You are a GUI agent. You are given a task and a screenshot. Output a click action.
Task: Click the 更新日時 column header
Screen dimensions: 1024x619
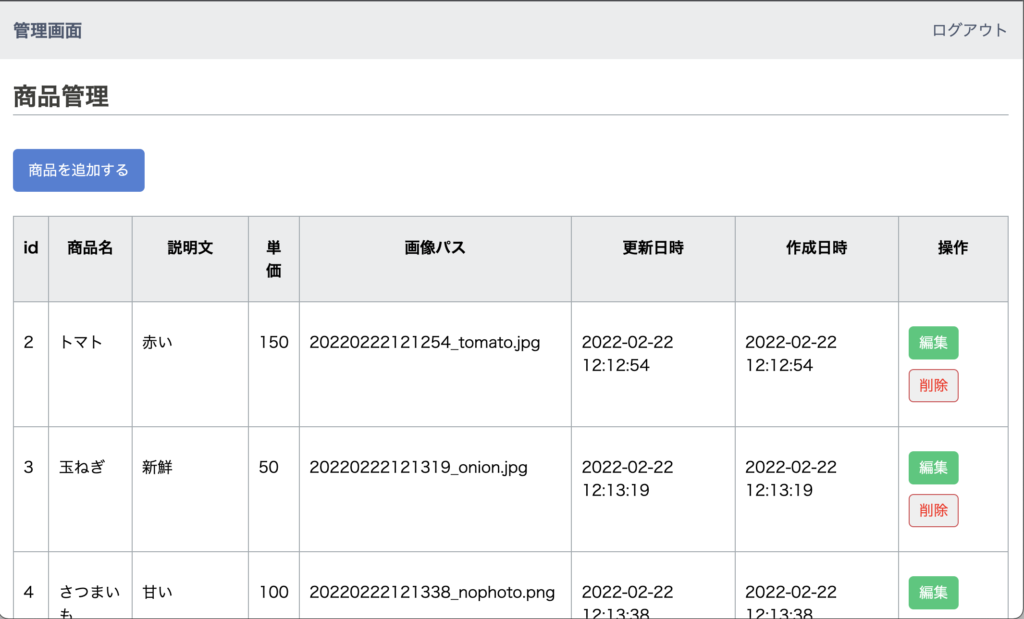coord(653,248)
